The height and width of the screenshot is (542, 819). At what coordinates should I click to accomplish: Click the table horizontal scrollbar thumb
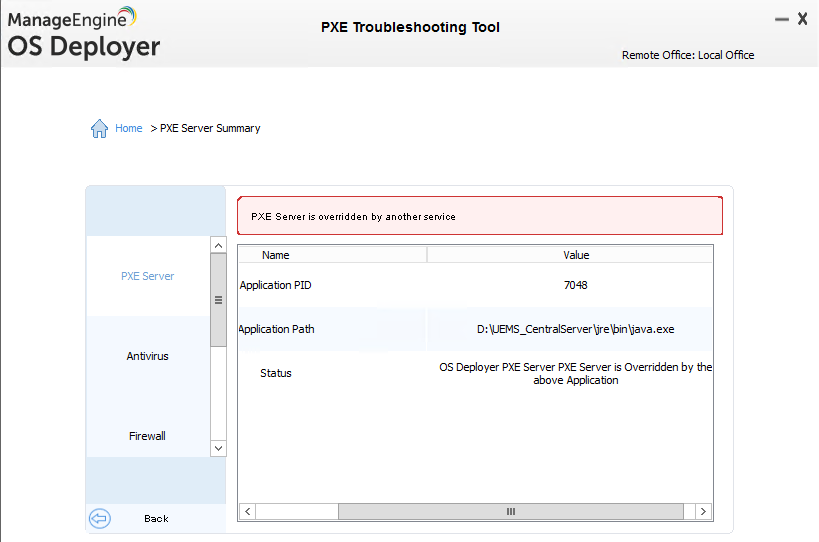pyautogui.click(x=511, y=512)
